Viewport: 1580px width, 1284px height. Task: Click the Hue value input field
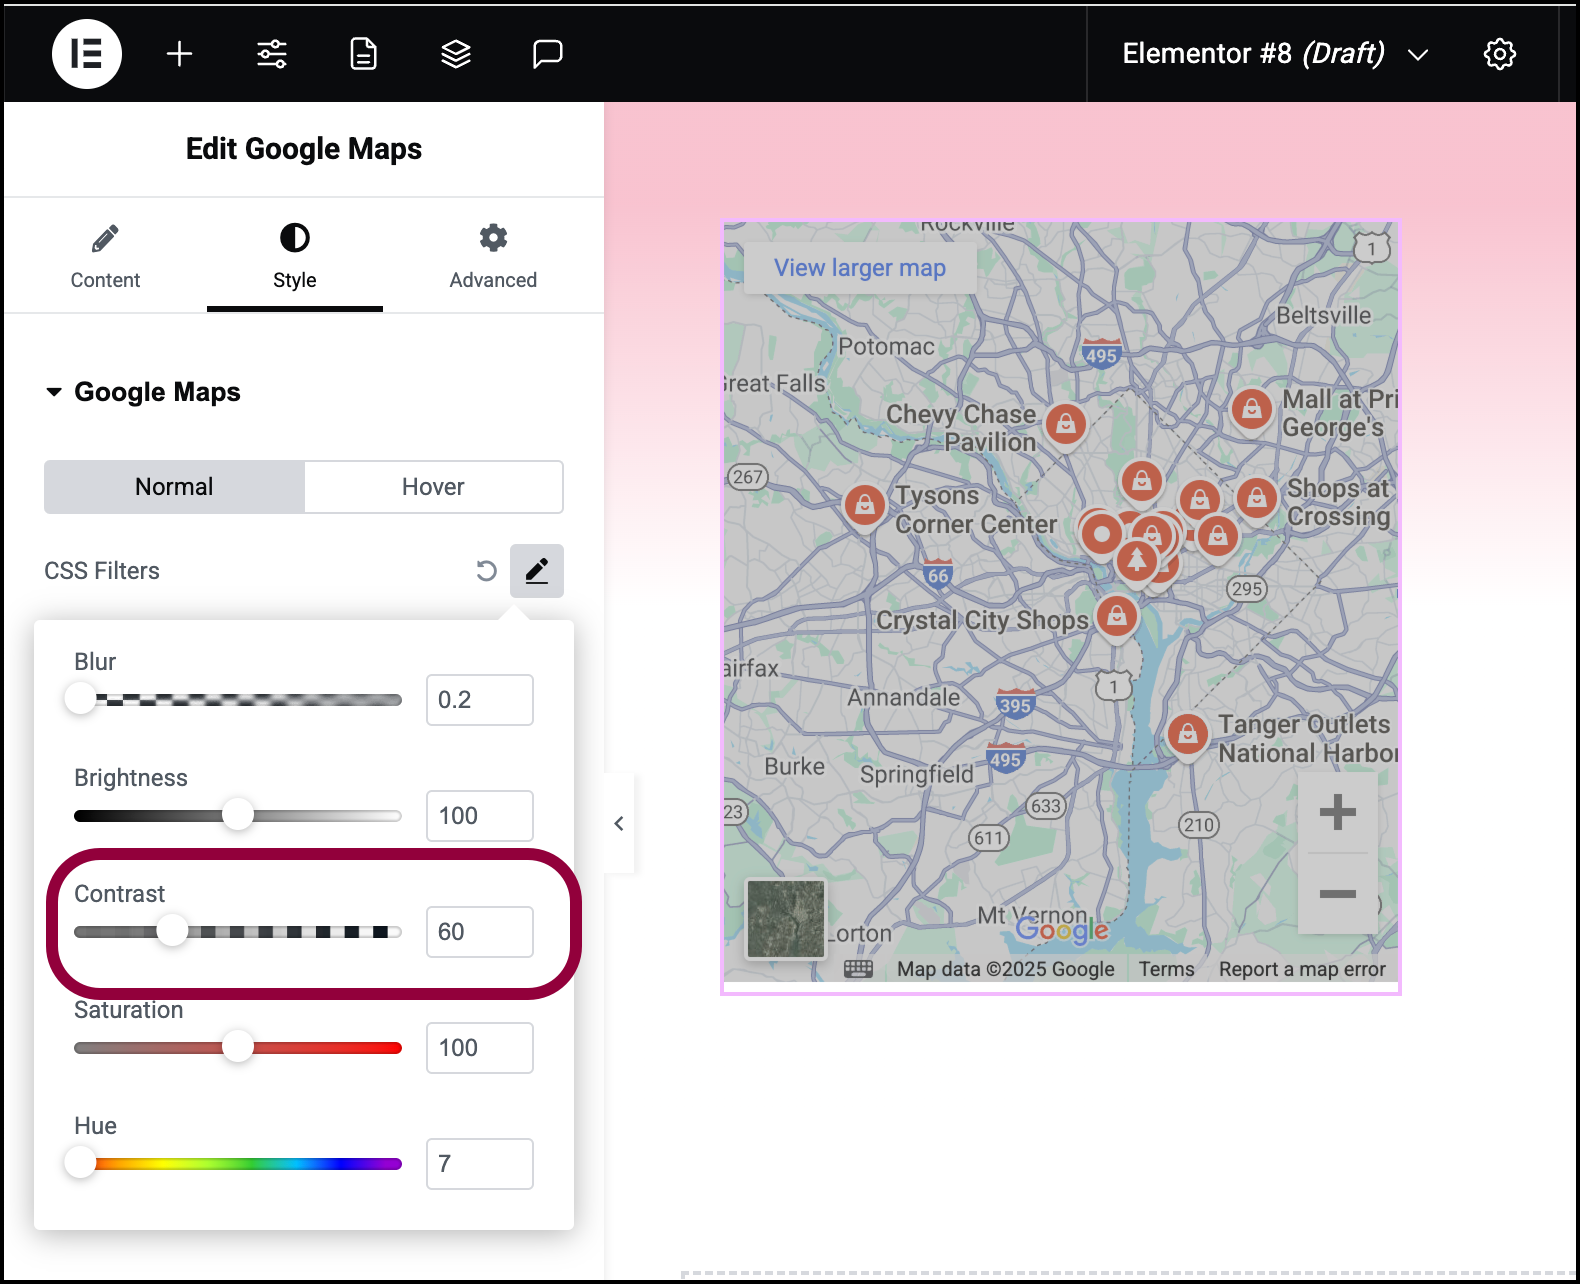coord(480,1164)
